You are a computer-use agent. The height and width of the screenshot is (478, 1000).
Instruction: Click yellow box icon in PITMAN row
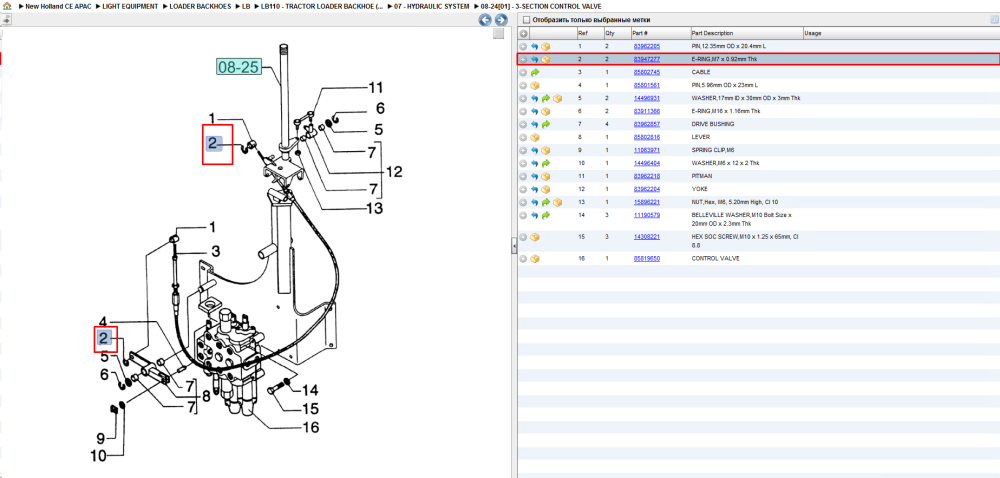point(546,177)
